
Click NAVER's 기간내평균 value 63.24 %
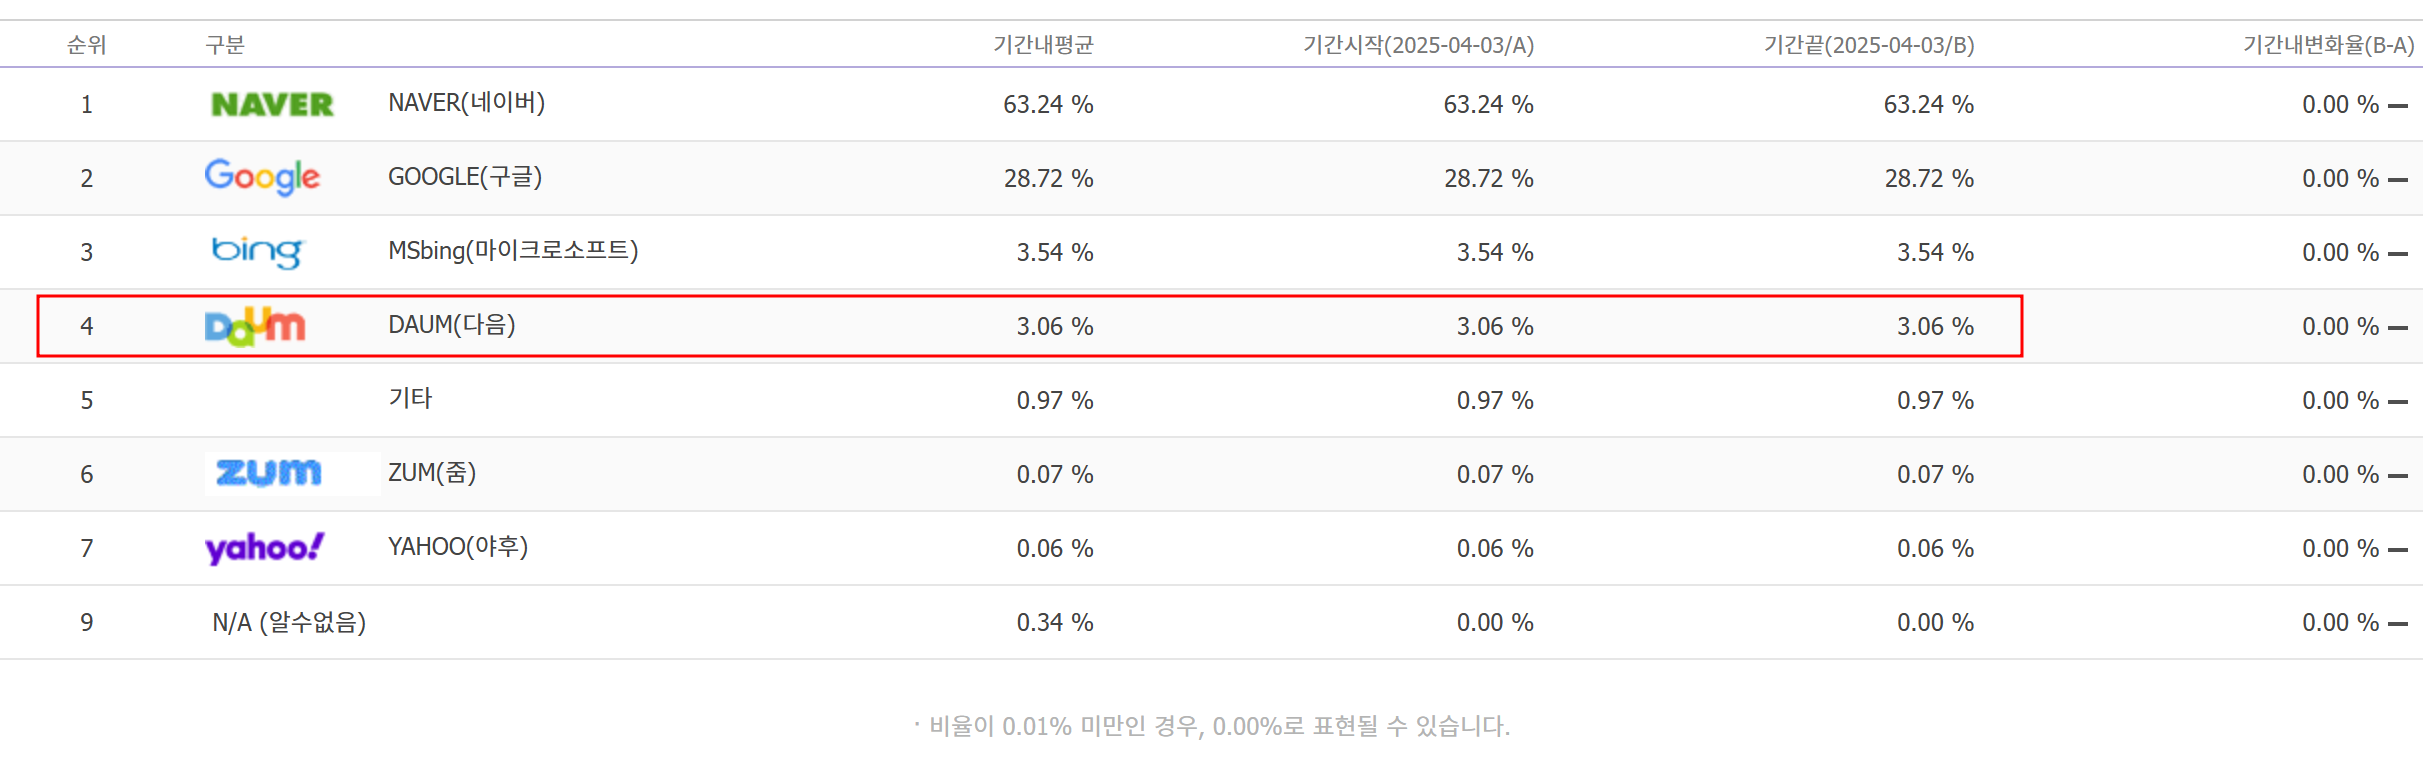[1048, 105]
